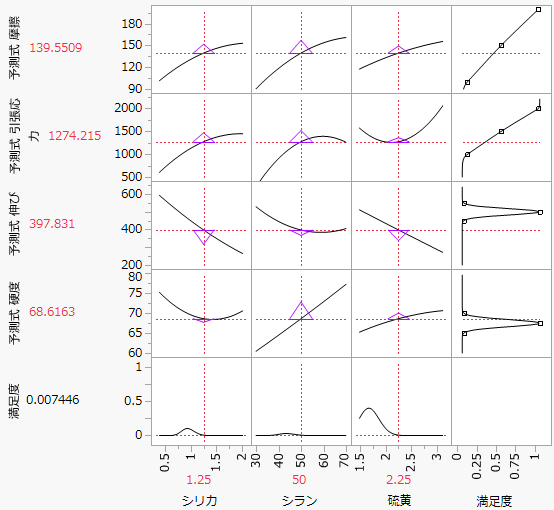Click the 摩擦 y-axis tick label 180
The width and height of the screenshot is (554, 510).
click(132, 24)
